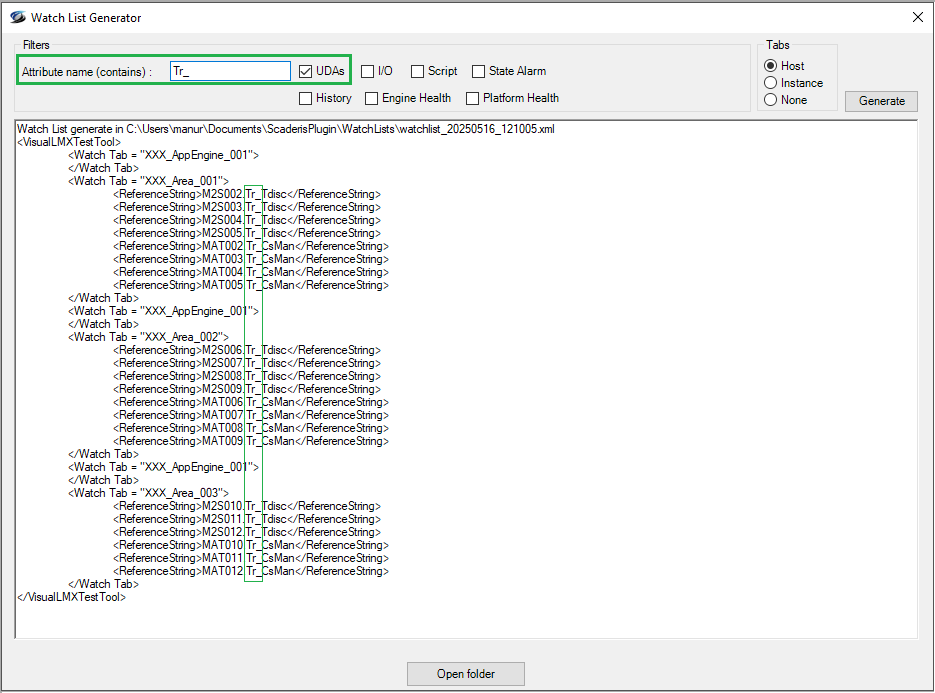The image size is (935, 693).
Task: Enable the State Alarm checkbox
Action: click(x=479, y=72)
